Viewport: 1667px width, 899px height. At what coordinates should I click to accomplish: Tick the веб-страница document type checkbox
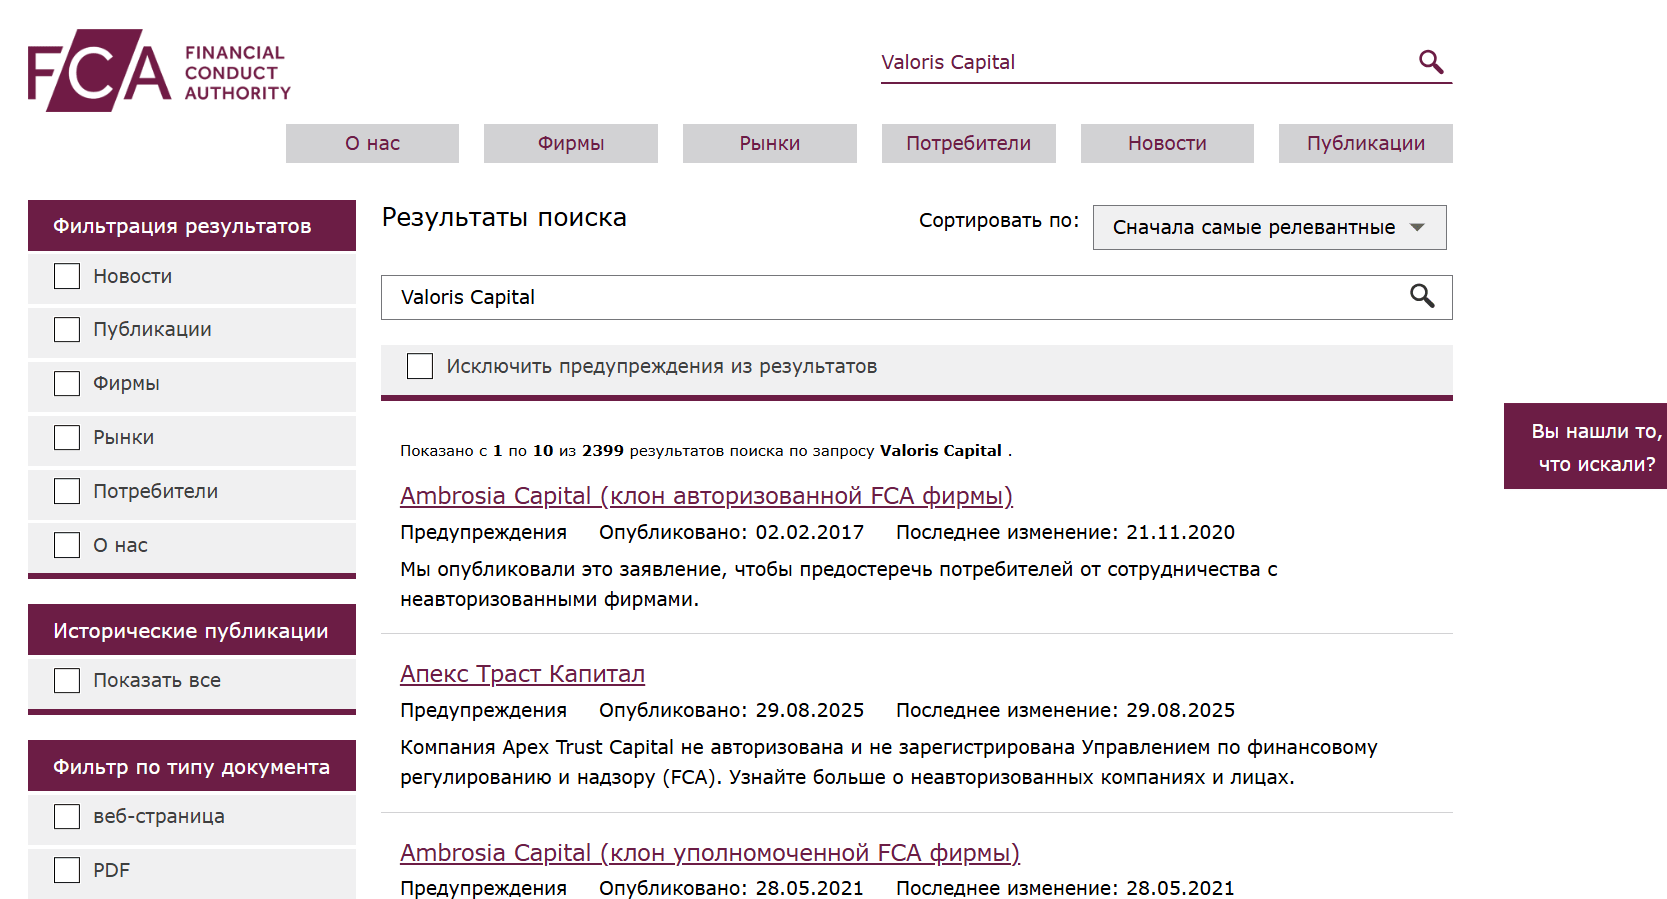coord(67,817)
